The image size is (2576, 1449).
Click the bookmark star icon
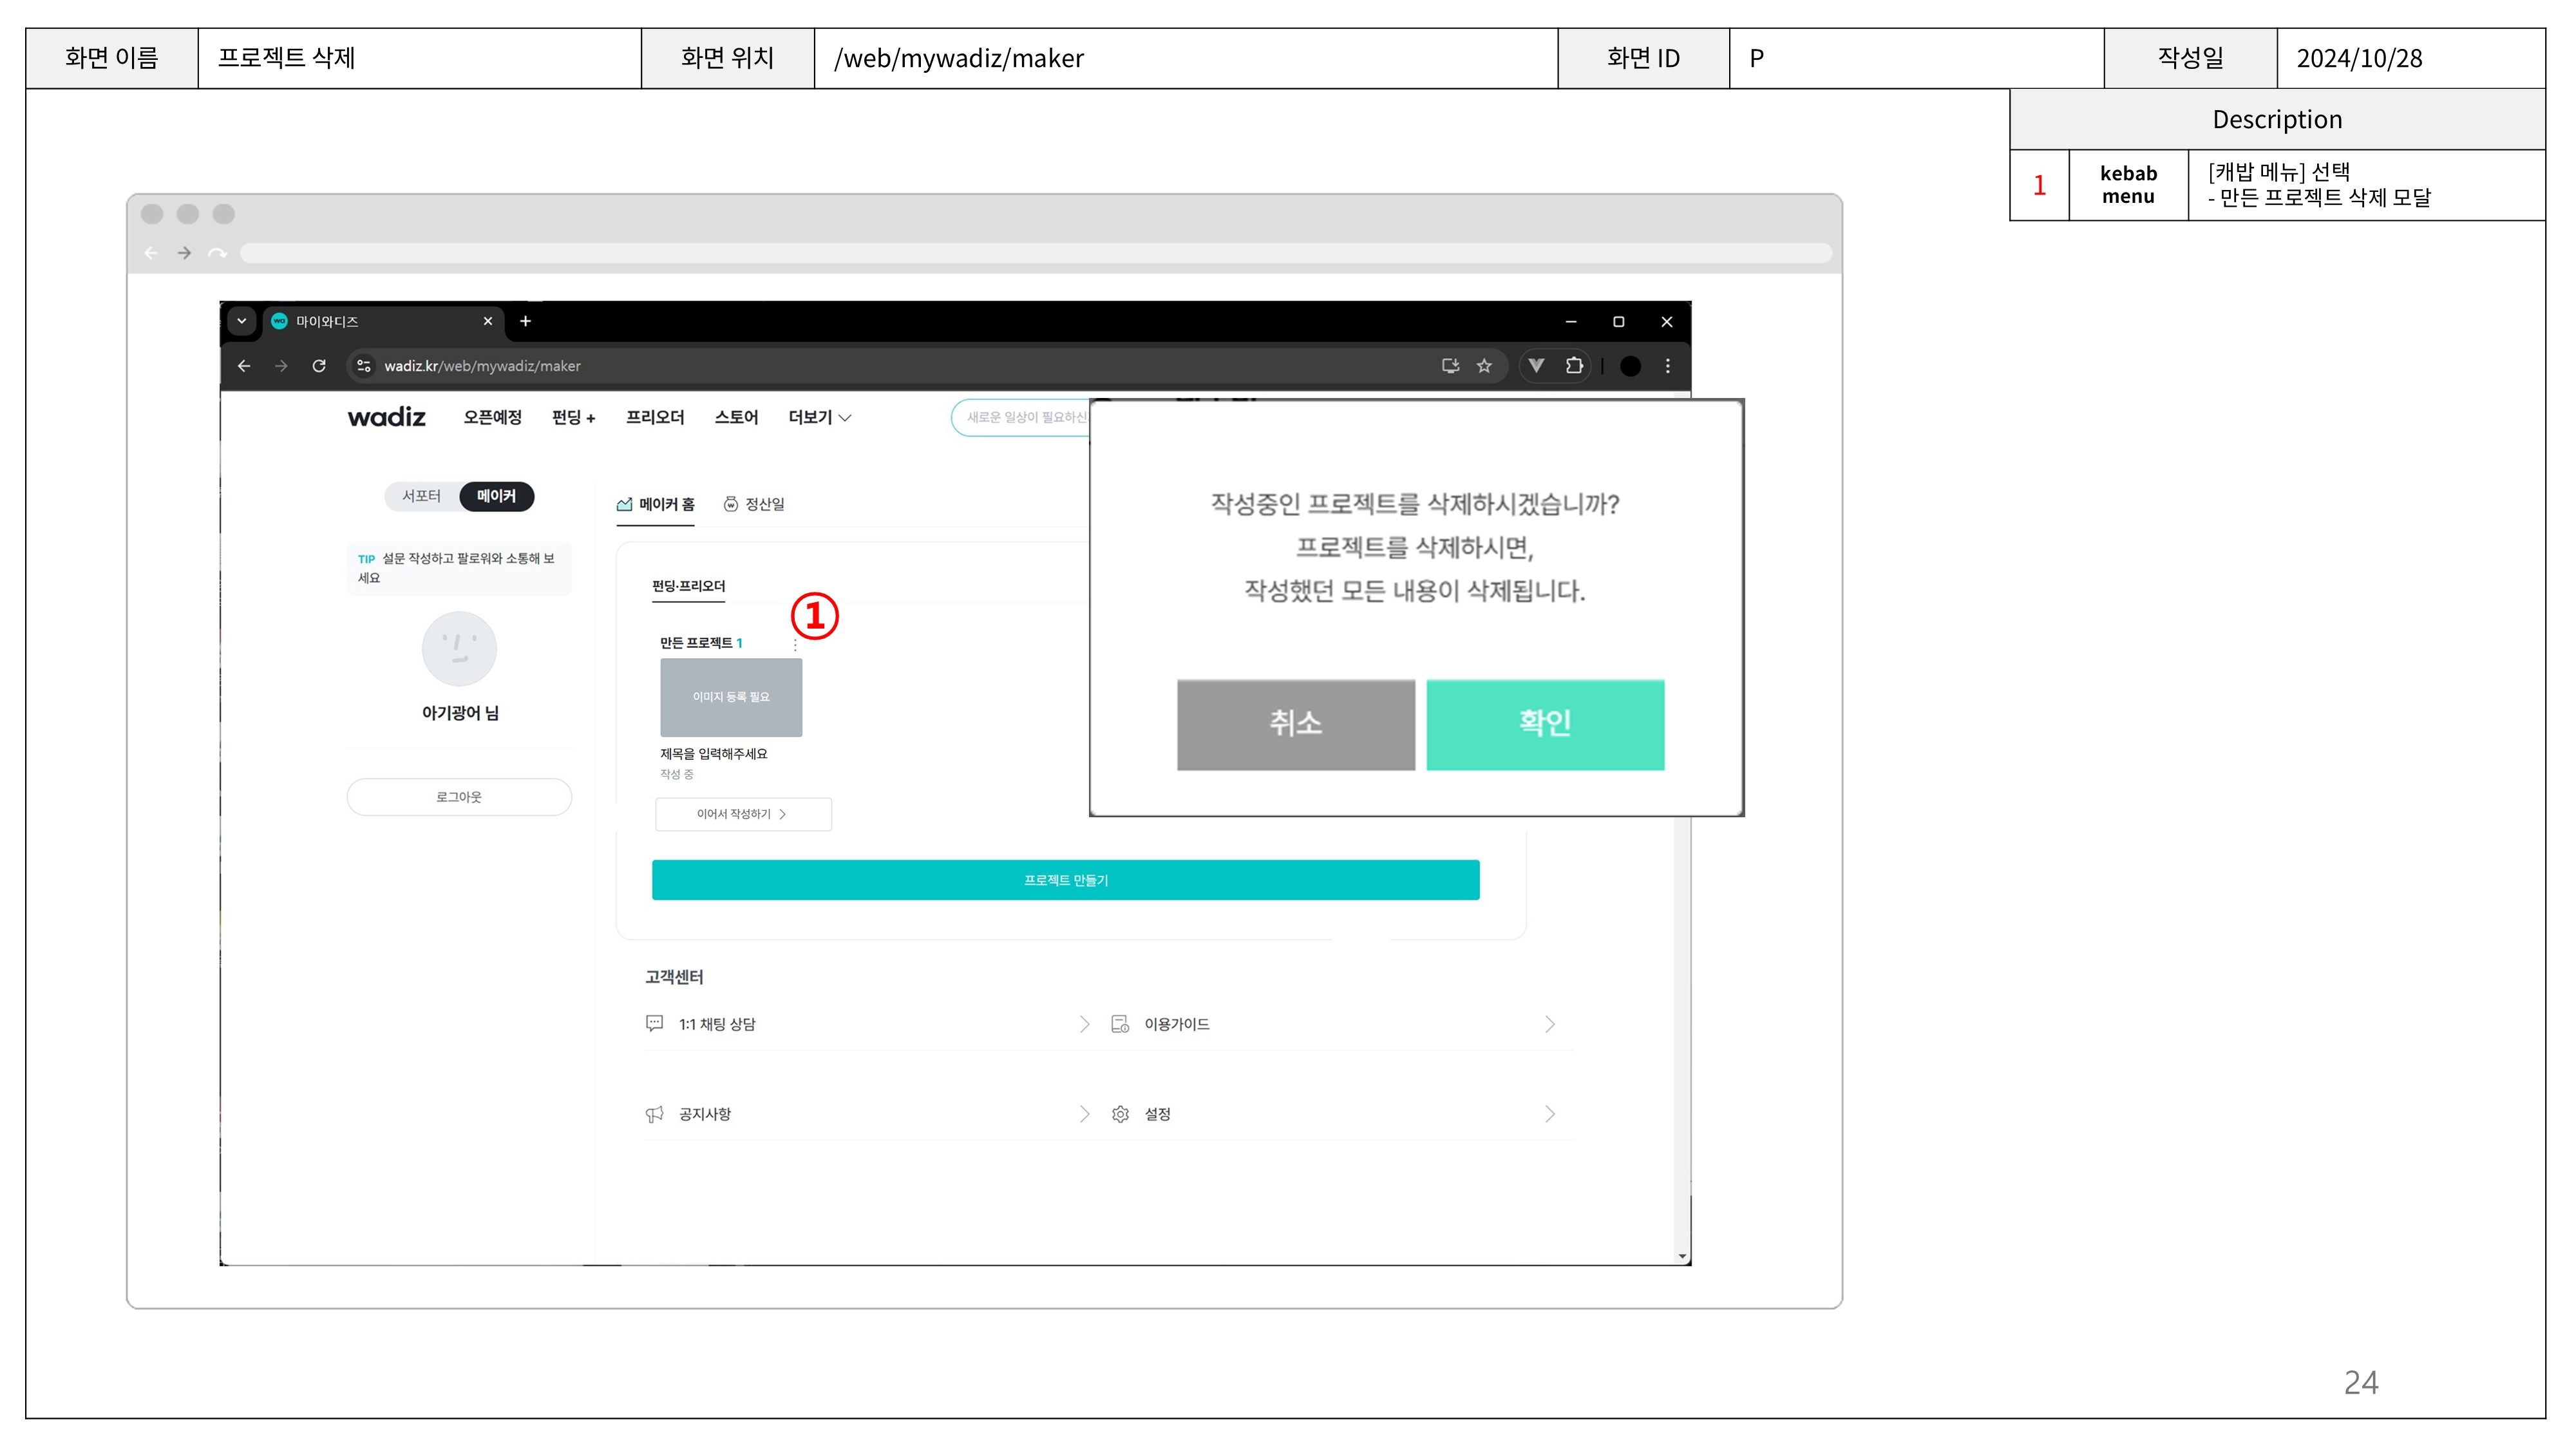click(1484, 366)
